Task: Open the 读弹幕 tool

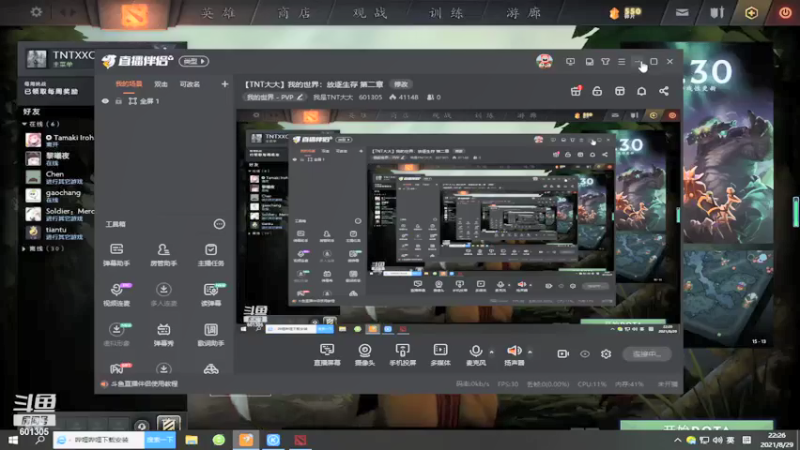Action: (x=211, y=294)
